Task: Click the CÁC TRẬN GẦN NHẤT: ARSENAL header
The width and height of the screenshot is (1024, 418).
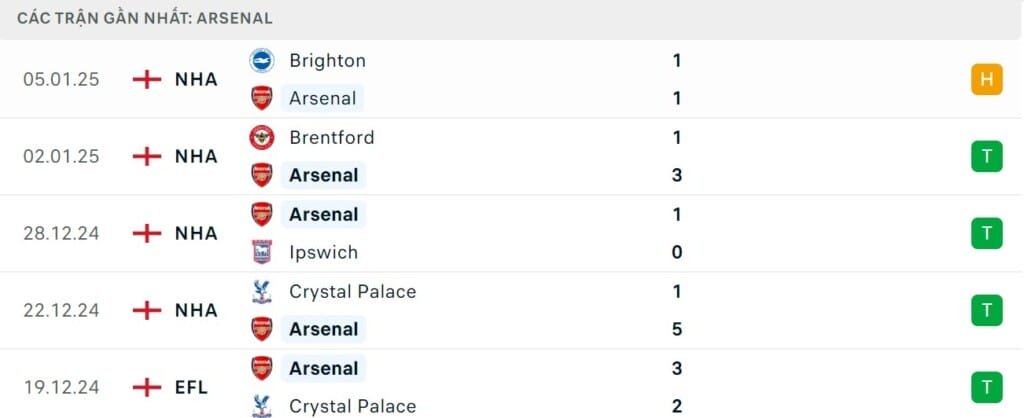Action: pyautogui.click(x=145, y=18)
